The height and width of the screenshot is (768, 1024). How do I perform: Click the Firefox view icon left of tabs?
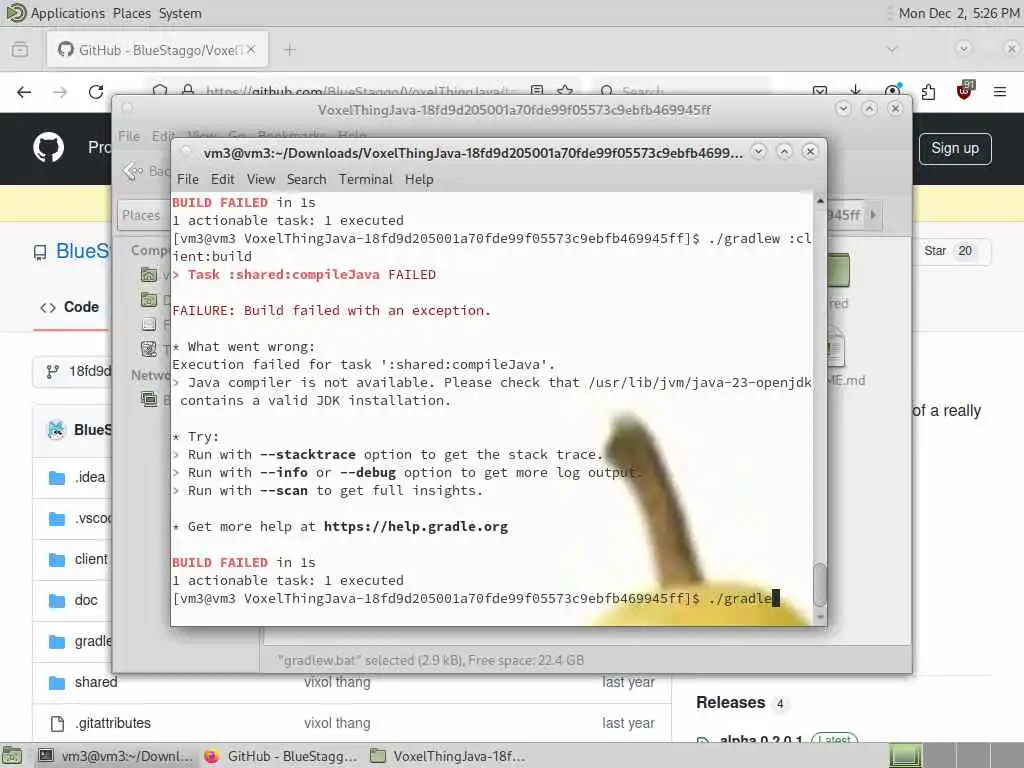click(x=20, y=50)
